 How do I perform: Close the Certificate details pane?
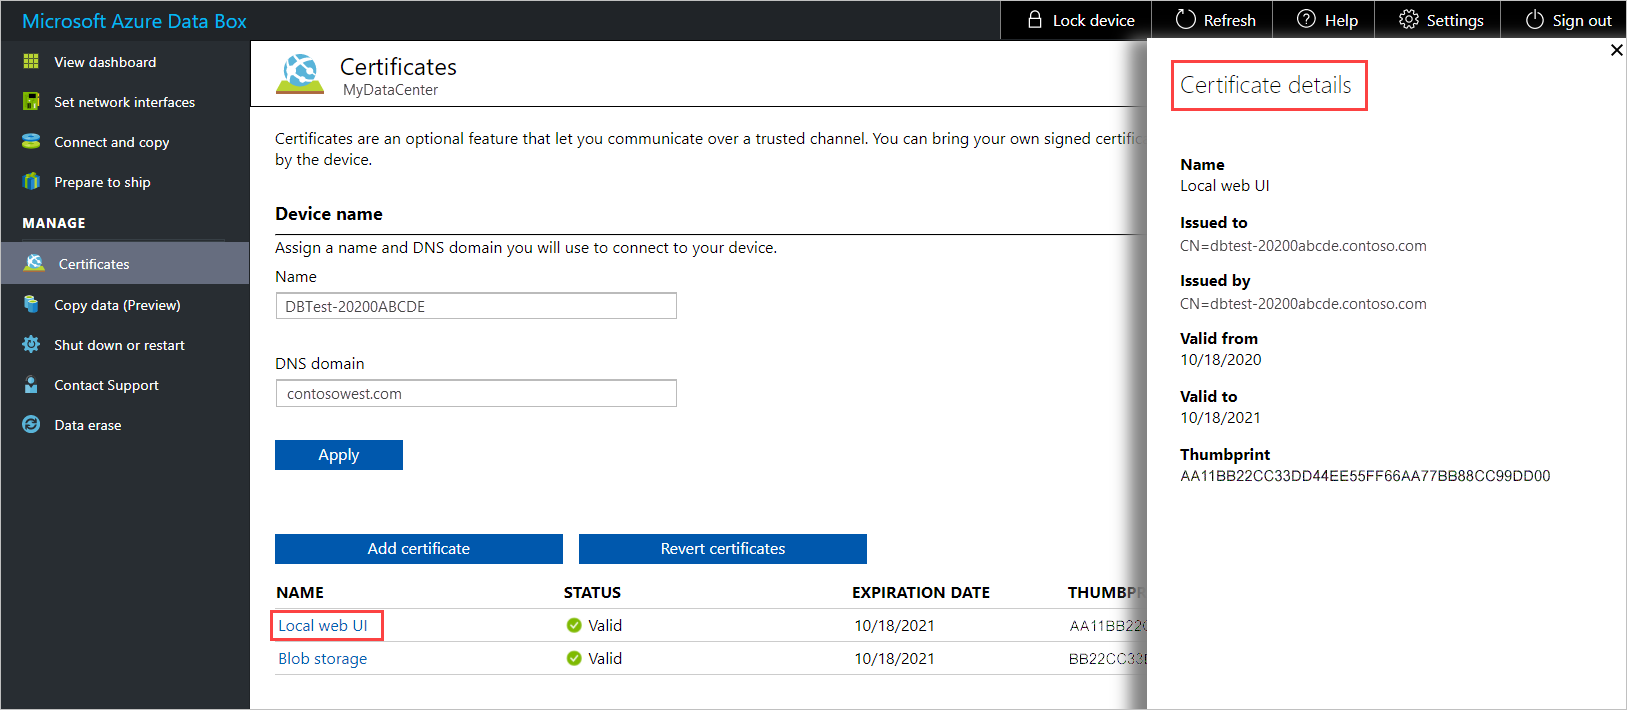click(x=1616, y=50)
